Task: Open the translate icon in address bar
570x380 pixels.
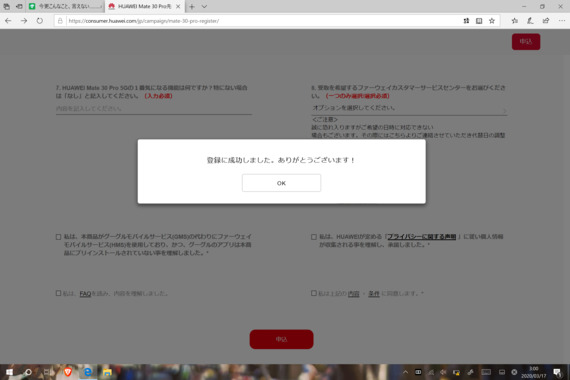Action: coord(466,21)
